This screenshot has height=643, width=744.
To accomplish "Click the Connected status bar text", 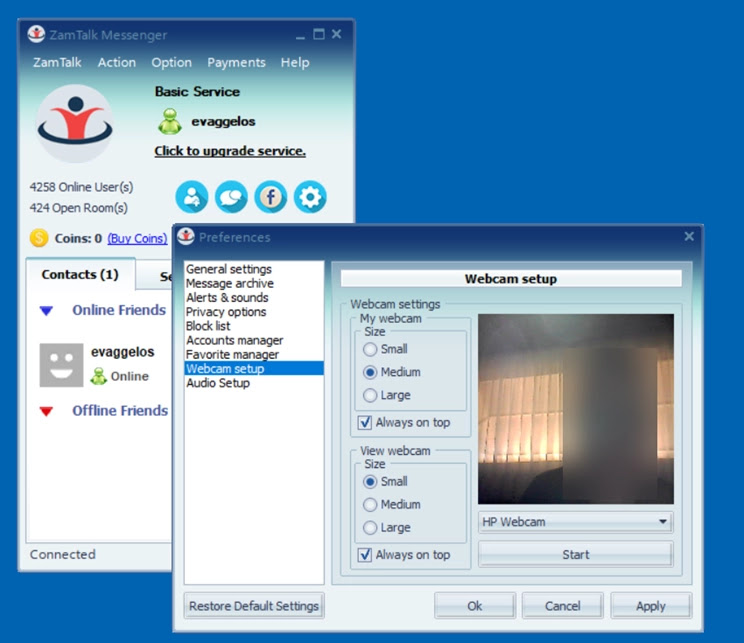I will coord(63,554).
